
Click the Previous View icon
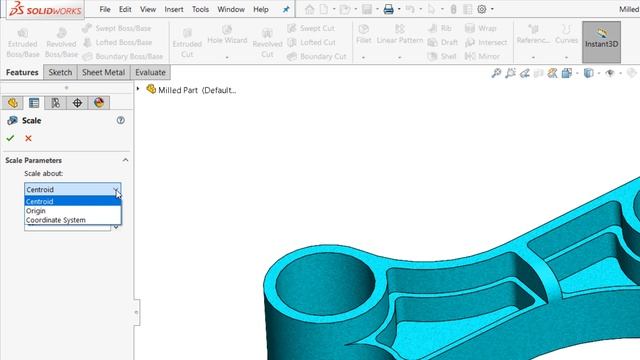[524, 73]
